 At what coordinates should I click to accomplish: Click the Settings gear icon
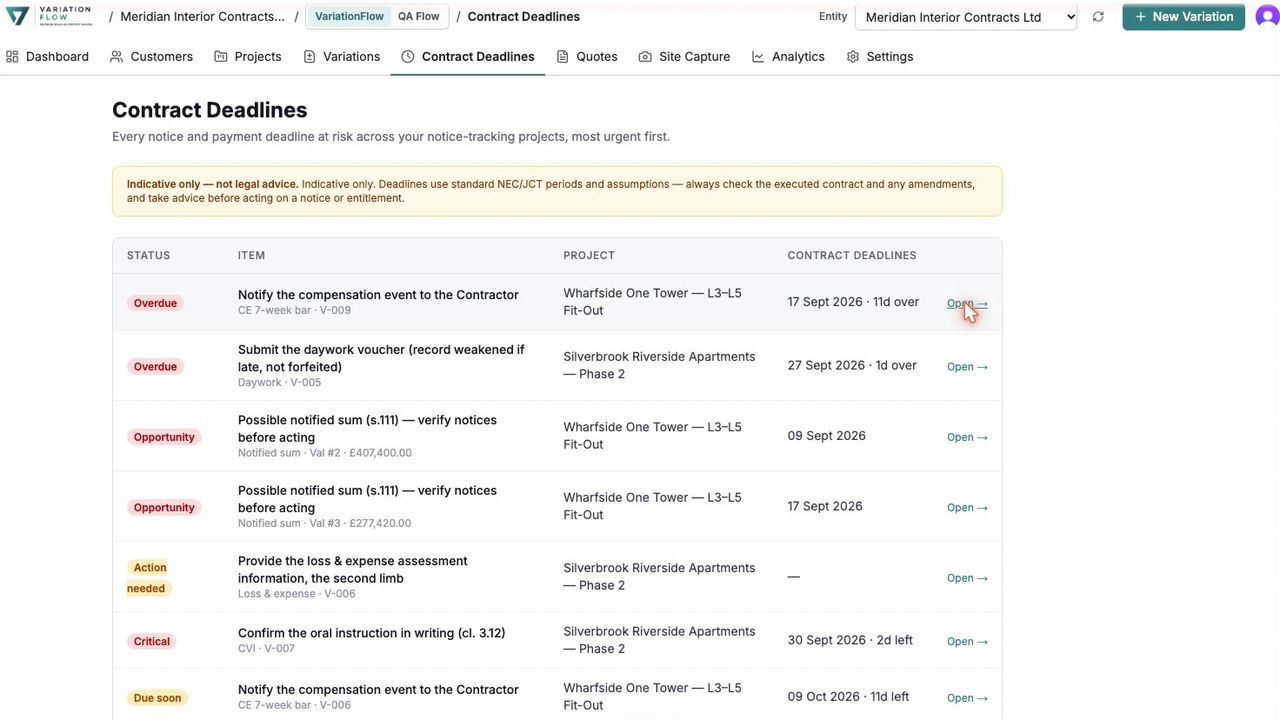[853, 57]
